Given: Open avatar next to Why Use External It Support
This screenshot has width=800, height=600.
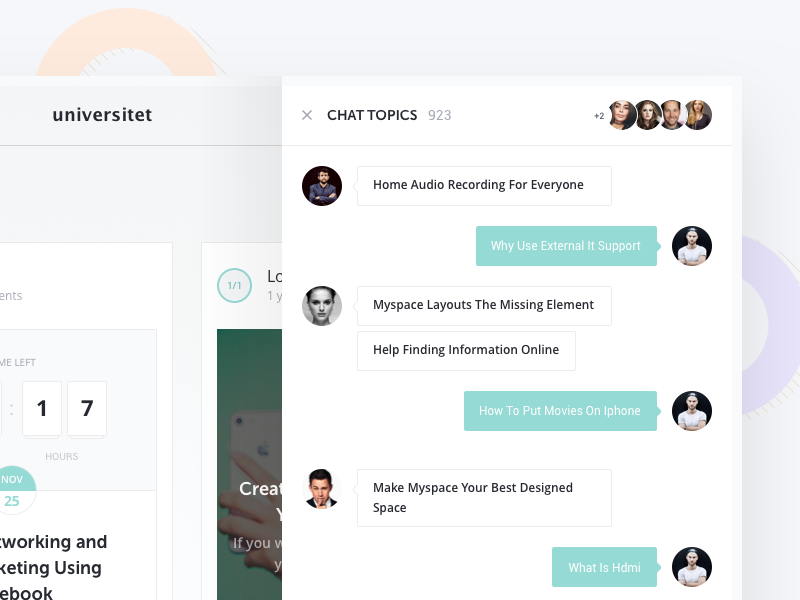Looking at the screenshot, I should [x=691, y=245].
